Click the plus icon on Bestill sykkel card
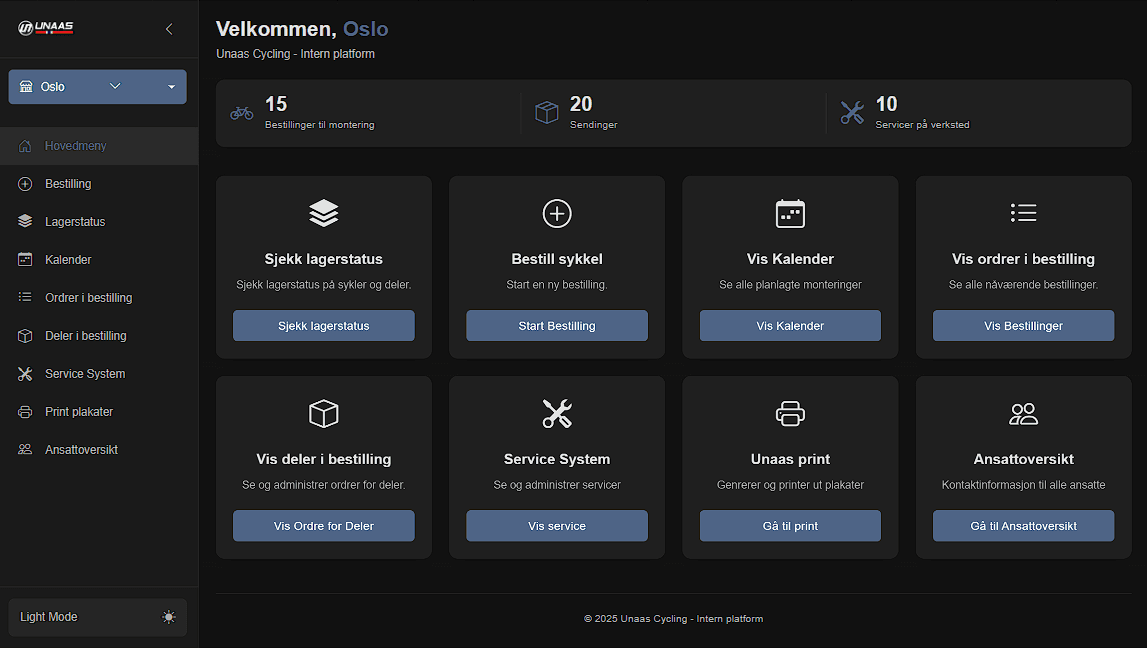The image size is (1147, 648). [557, 214]
